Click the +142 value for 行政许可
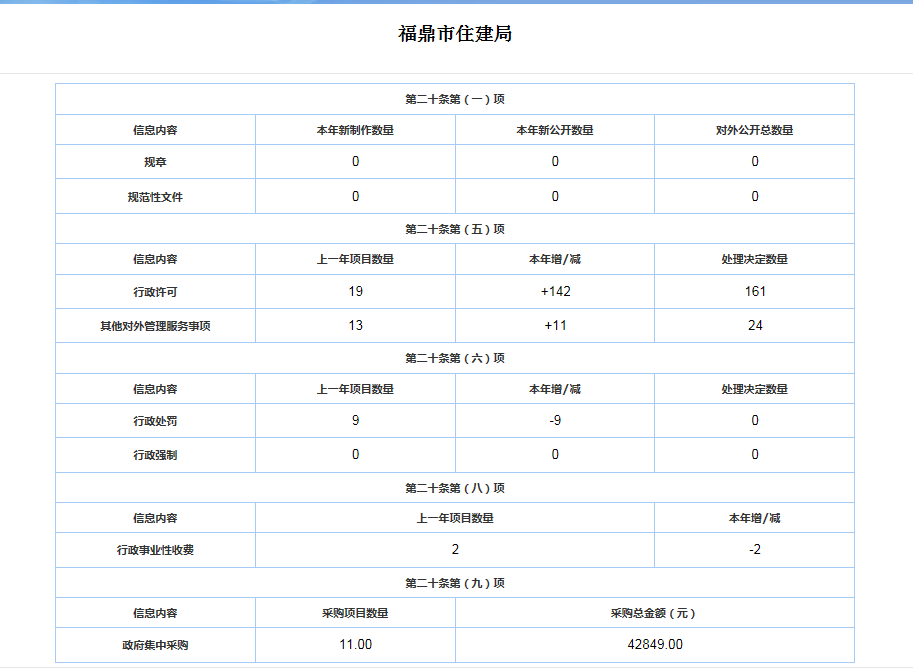This screenshot has height=670, width=913. [555, 291]
